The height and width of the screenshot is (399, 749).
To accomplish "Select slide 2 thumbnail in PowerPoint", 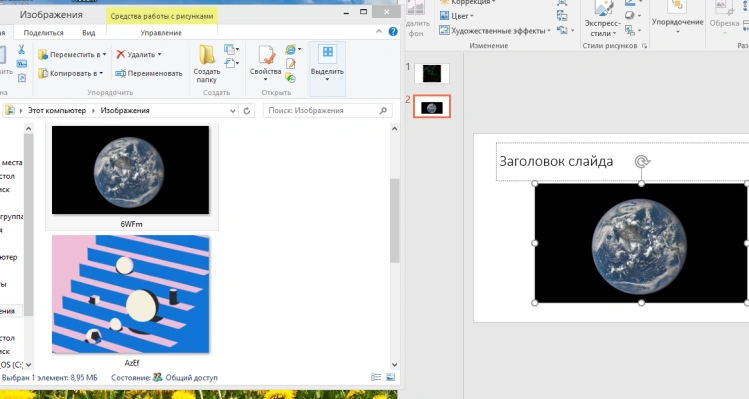I will click(431, 107).
